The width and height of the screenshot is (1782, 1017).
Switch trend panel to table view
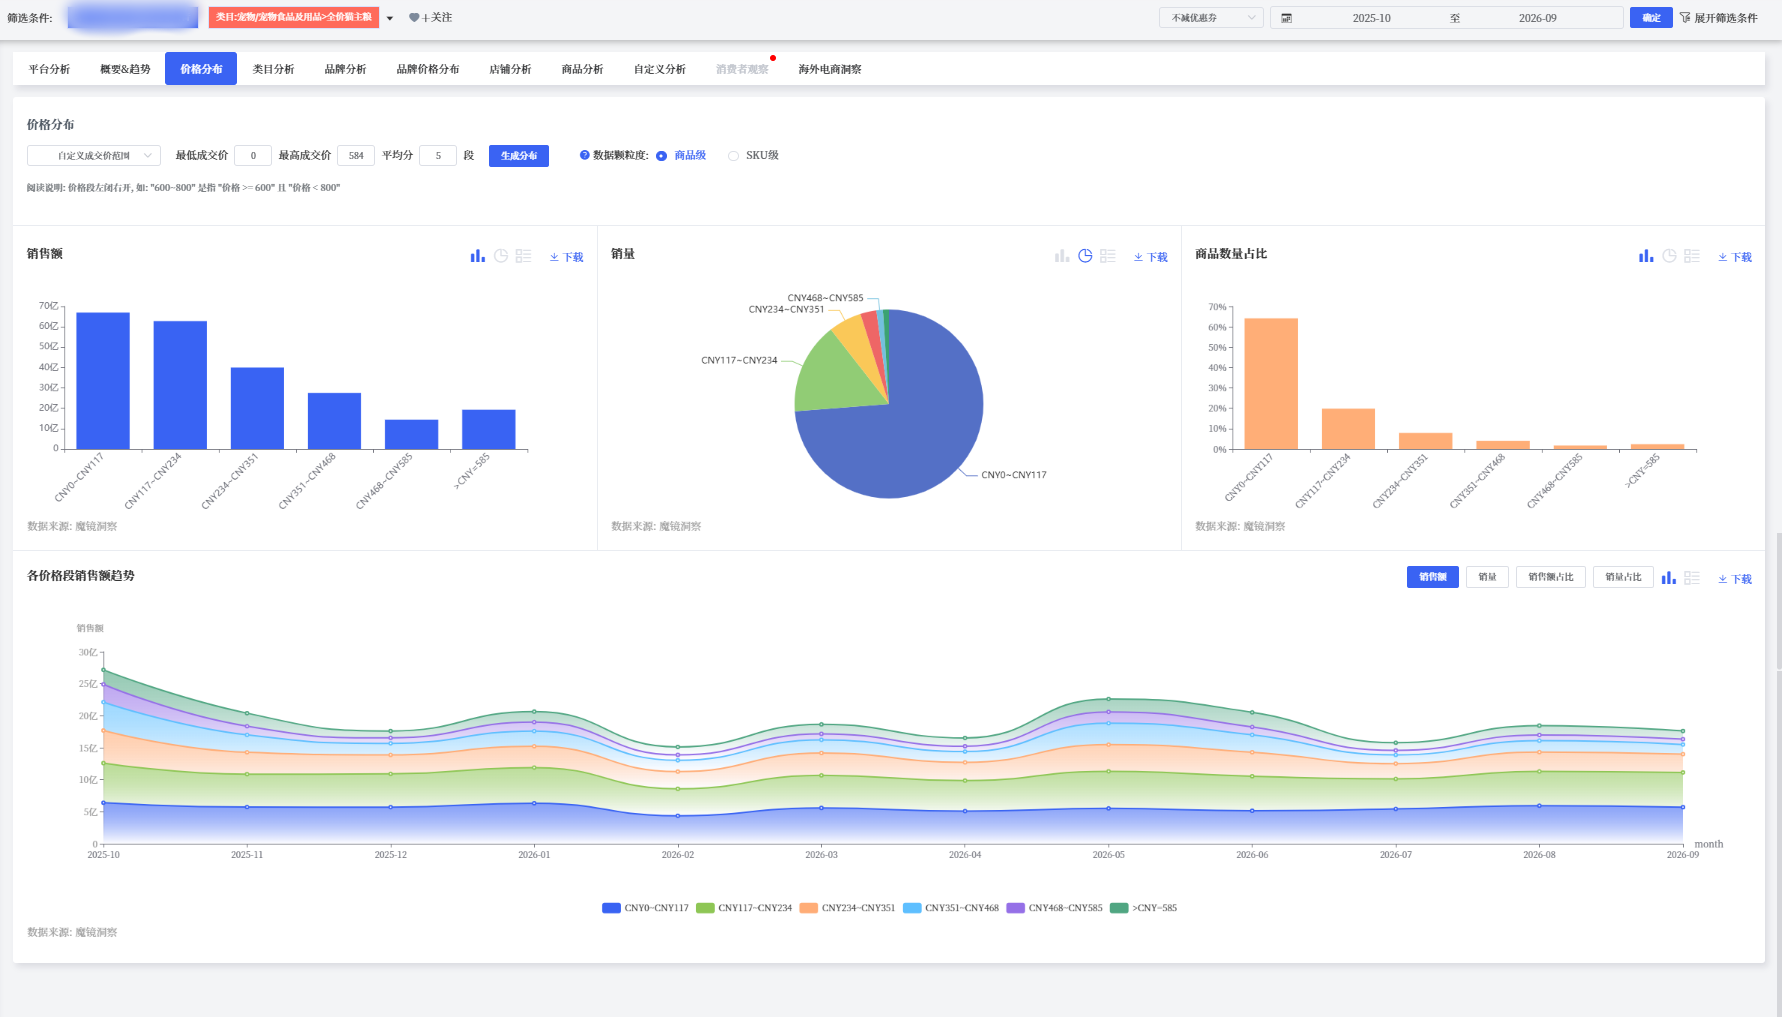[1692, 578]
